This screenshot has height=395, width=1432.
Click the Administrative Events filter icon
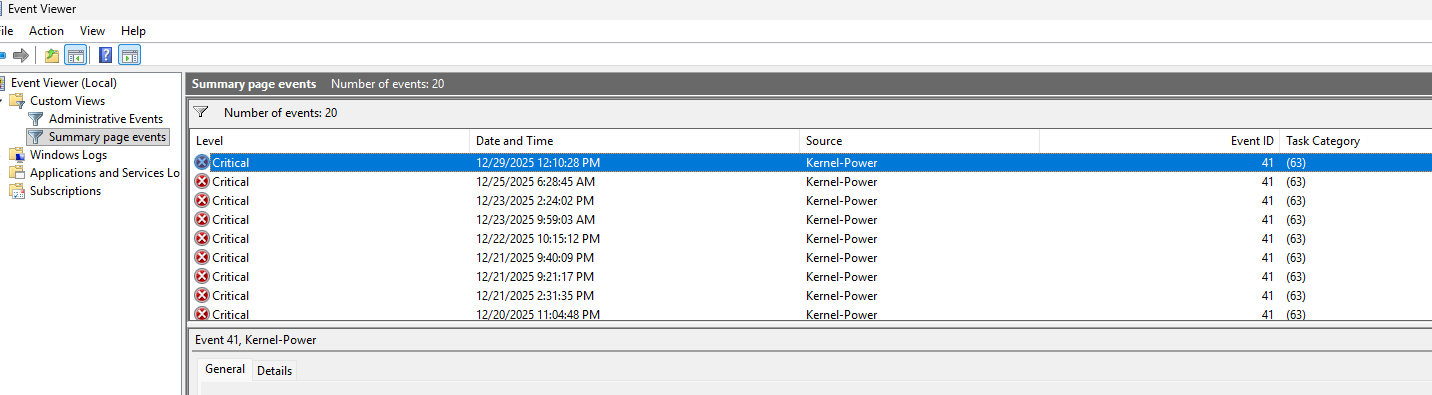tap(36, 119)
